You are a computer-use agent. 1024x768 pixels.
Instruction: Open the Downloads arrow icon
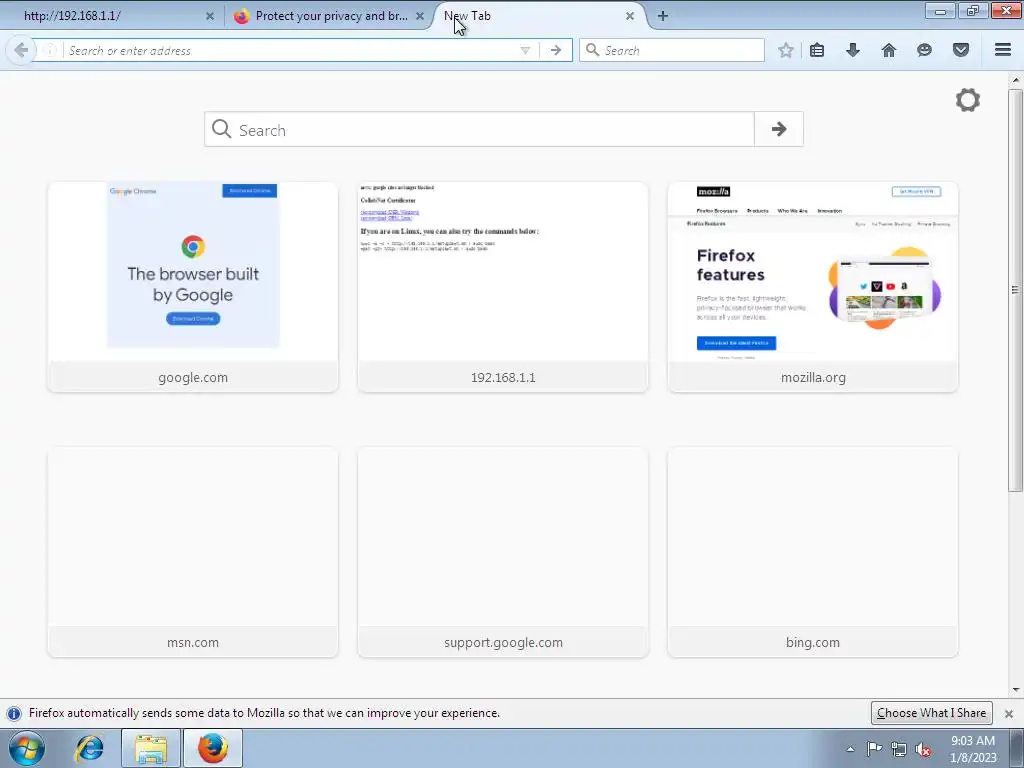(853, 50)
